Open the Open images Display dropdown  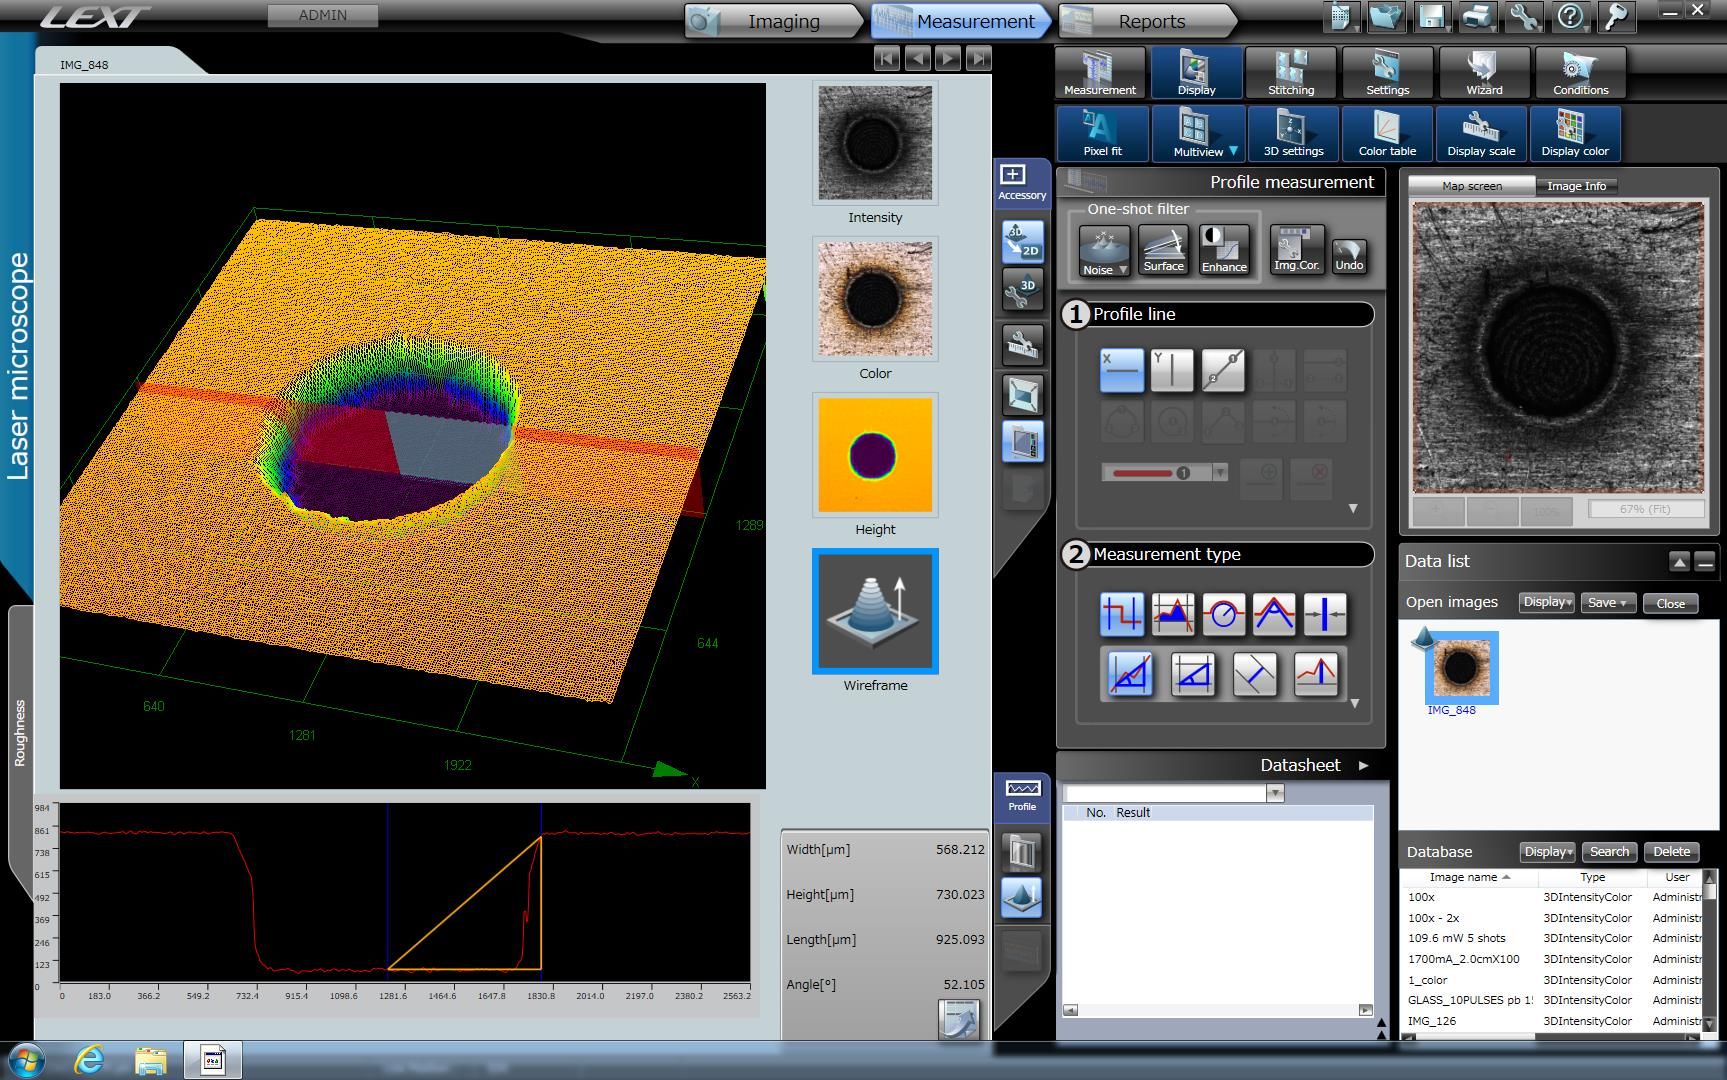point(1546,602)
